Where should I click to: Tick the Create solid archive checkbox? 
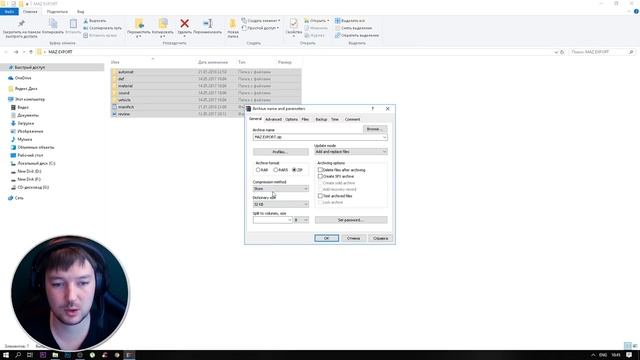[320, 183]
